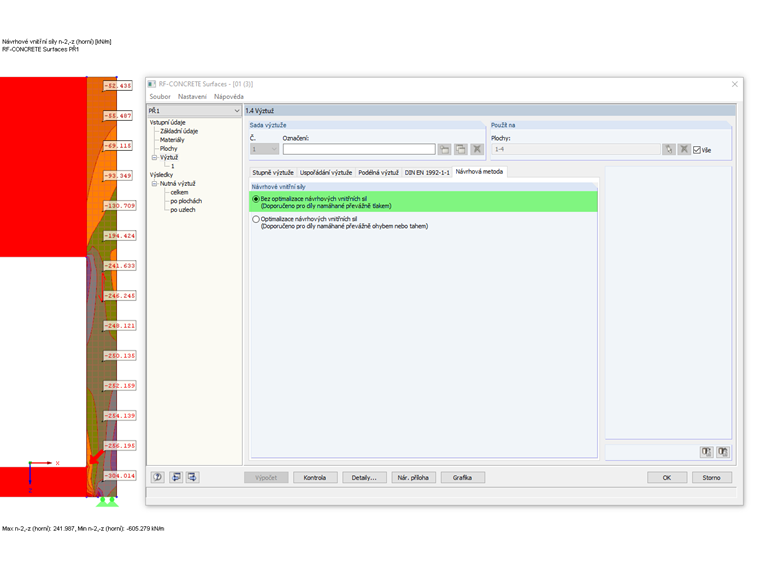Click left default settings icon in right panel
Screen dimensions: 760x570
tap(706, 452)
